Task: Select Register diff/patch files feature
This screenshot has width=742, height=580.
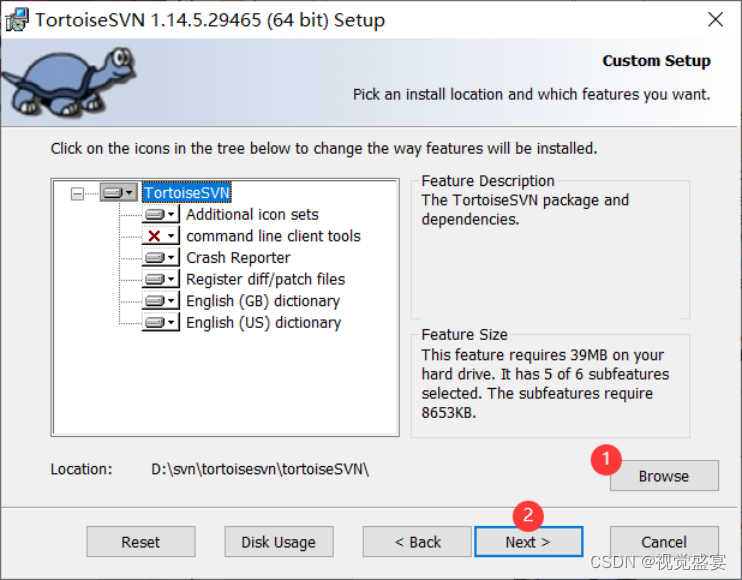Action: (x=265, y=279)
